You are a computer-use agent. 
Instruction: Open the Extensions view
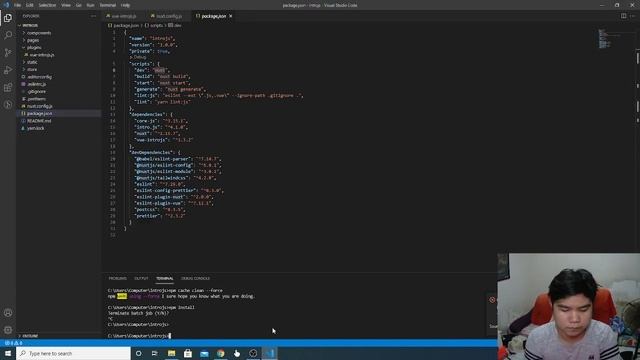8,87
